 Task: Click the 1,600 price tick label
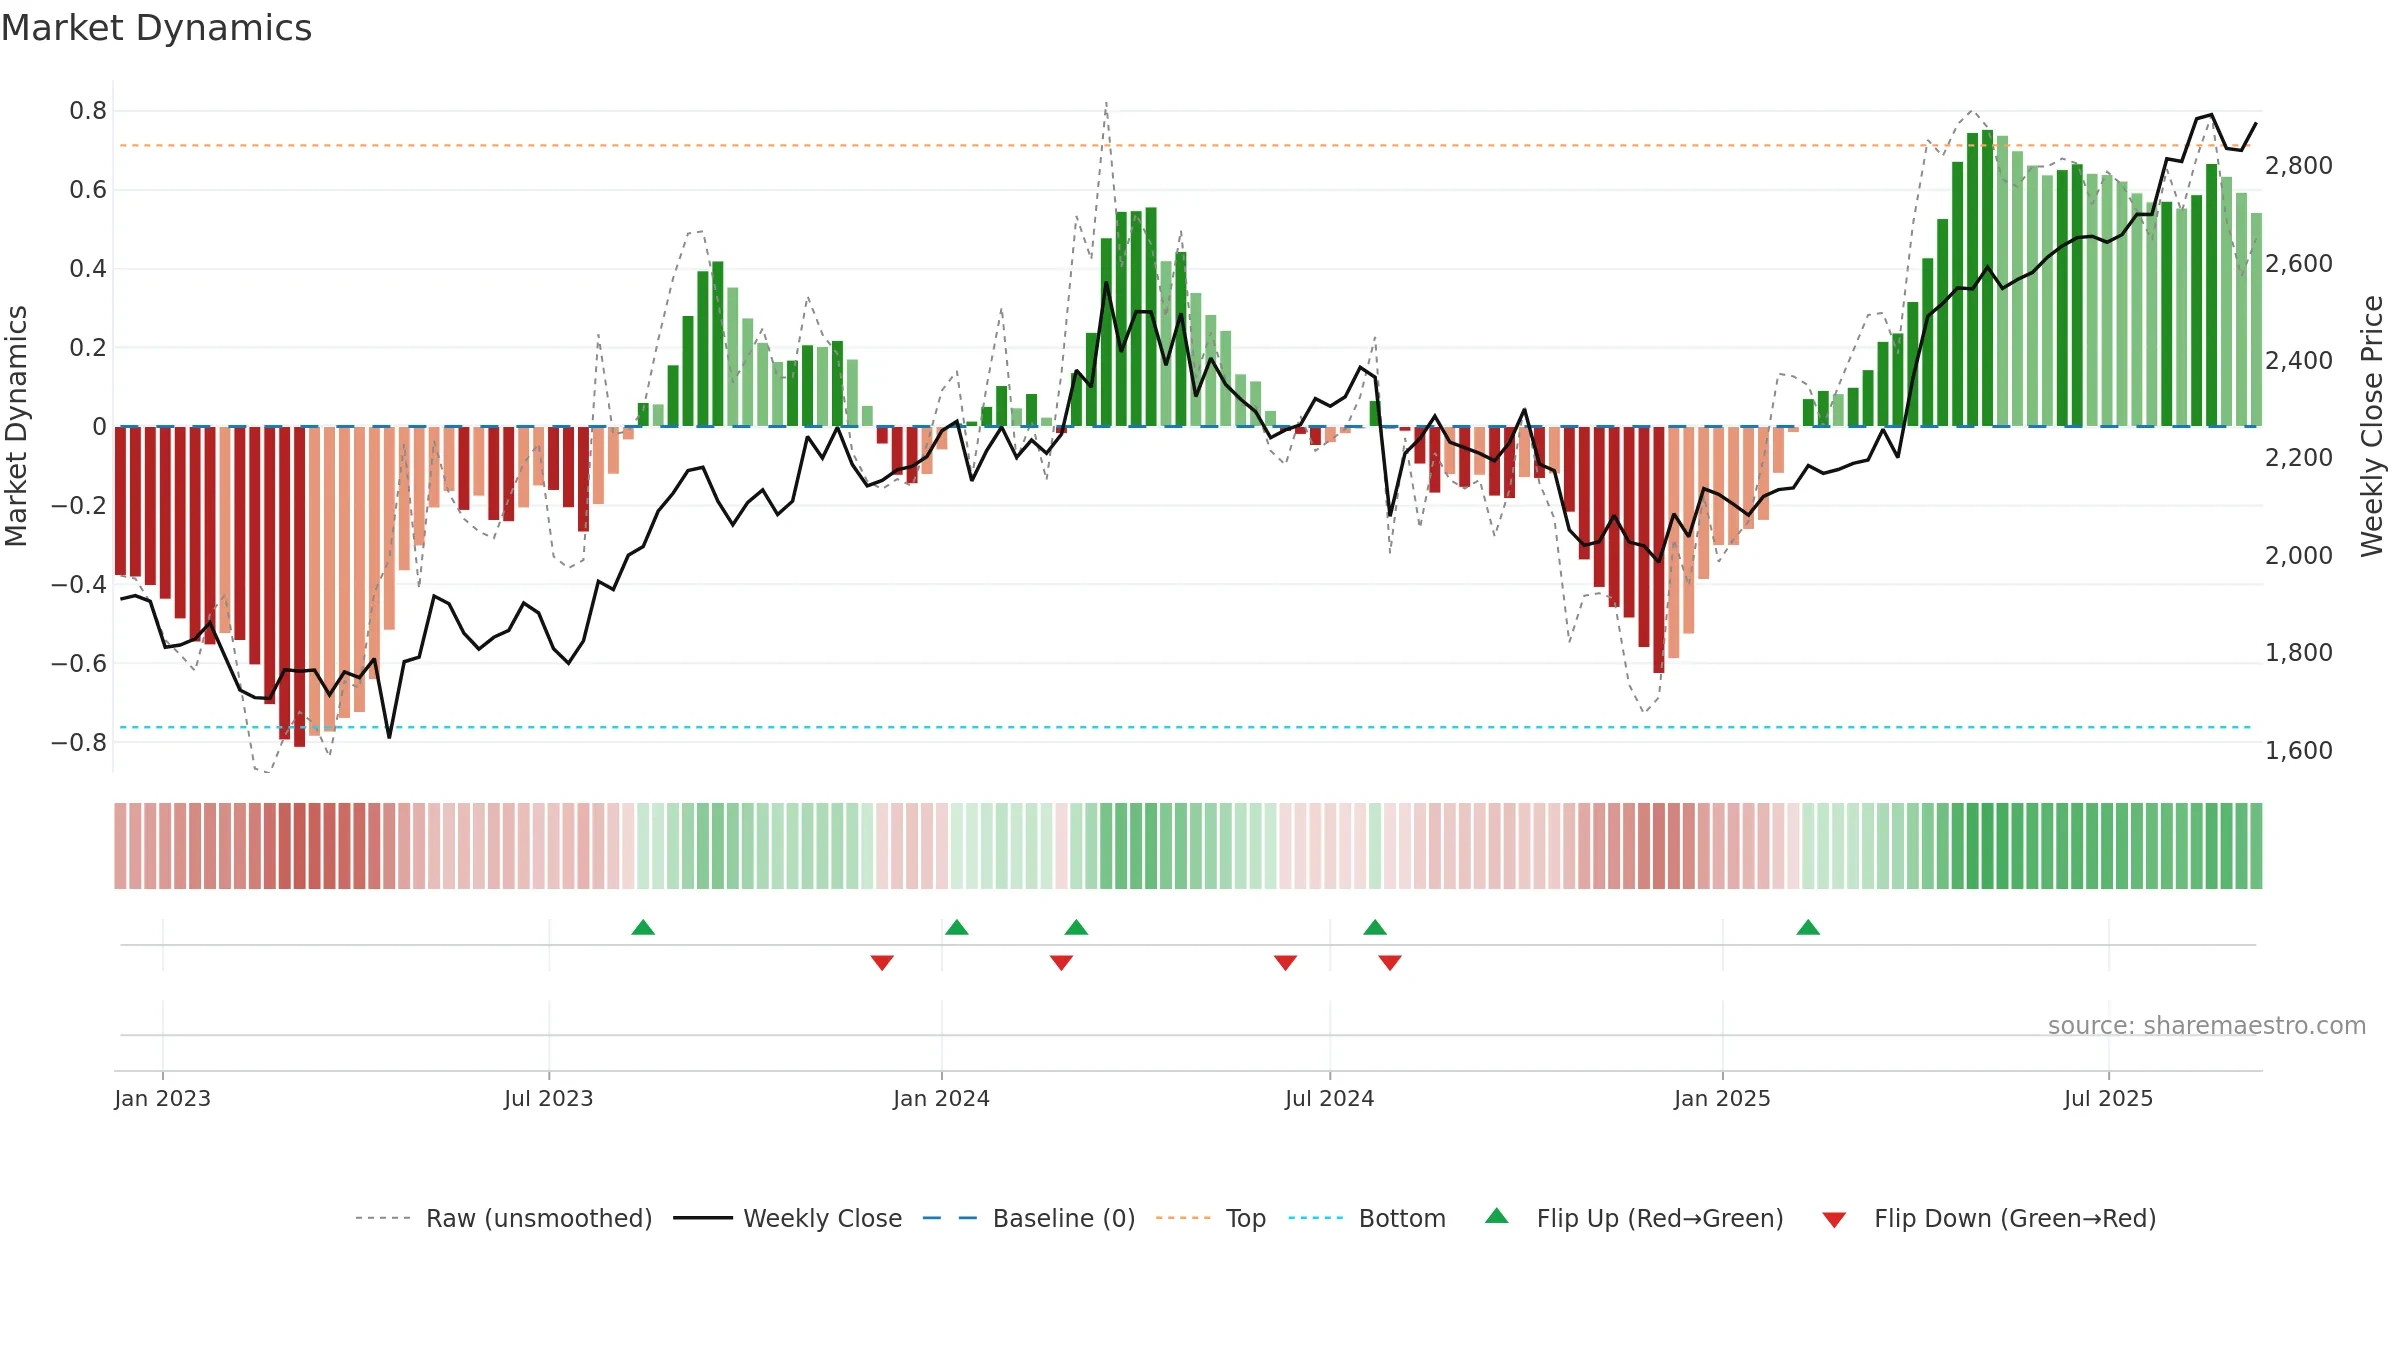pyautogui.click(x=2299, y=751)
